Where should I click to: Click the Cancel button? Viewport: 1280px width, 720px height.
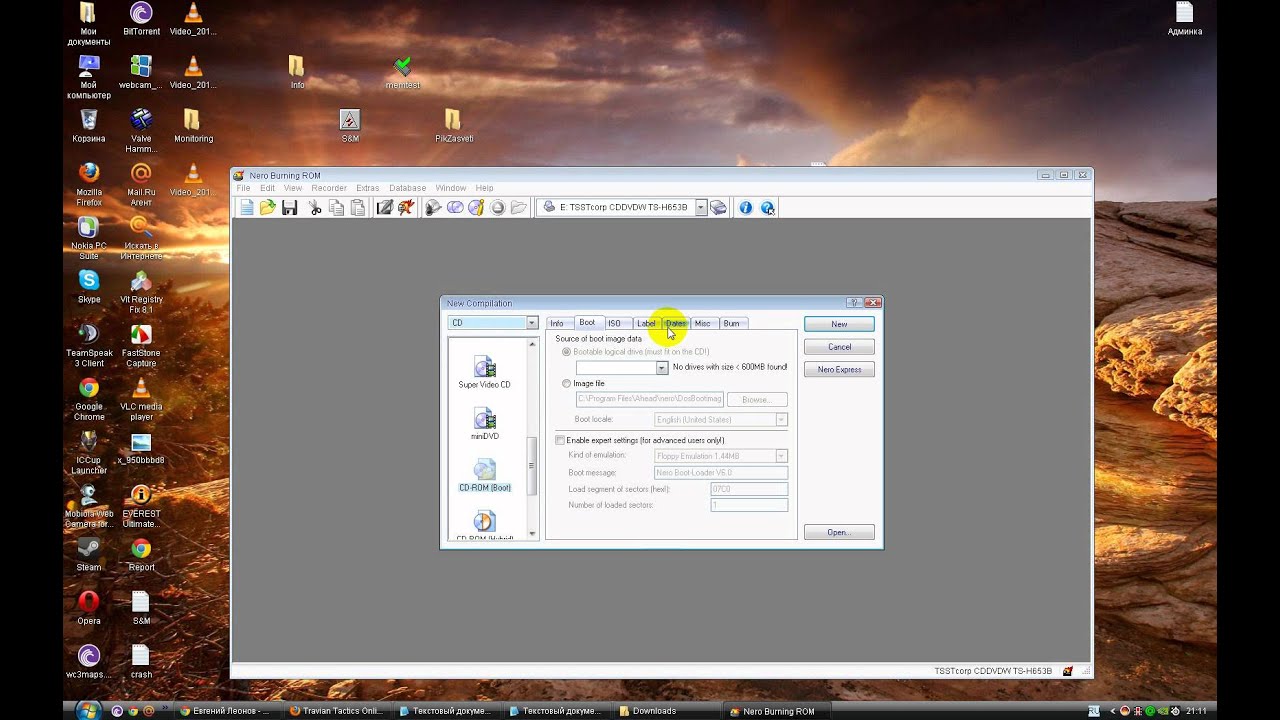pos(839,347)
